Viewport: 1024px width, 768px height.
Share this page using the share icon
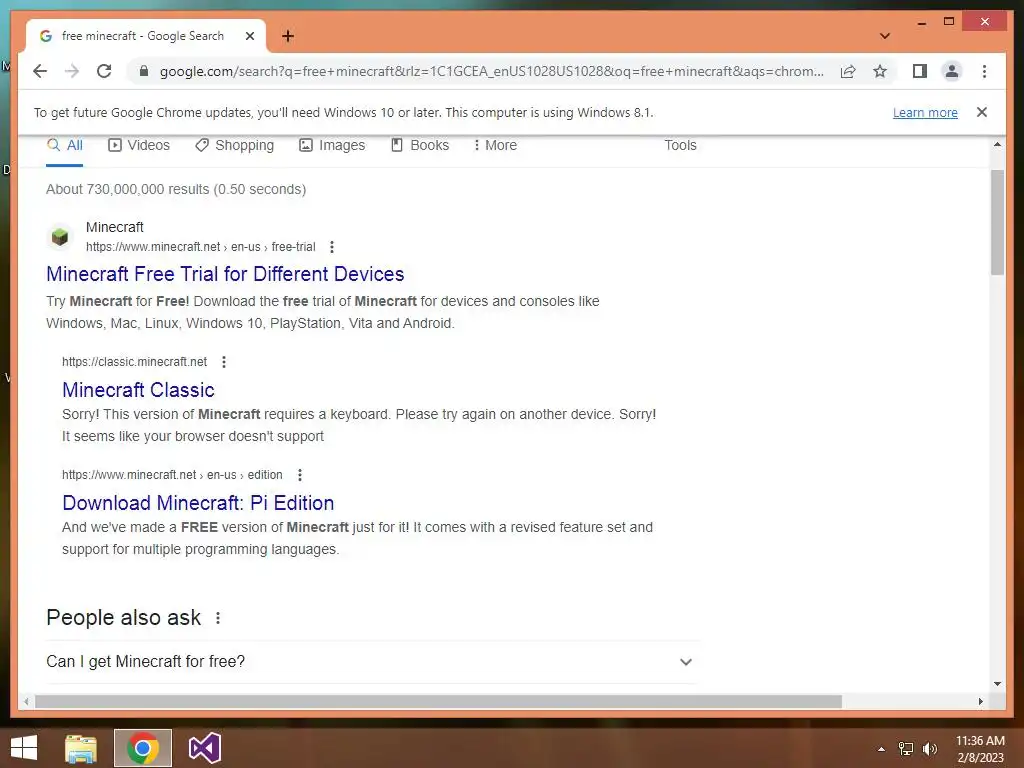[x=848, y=71]
